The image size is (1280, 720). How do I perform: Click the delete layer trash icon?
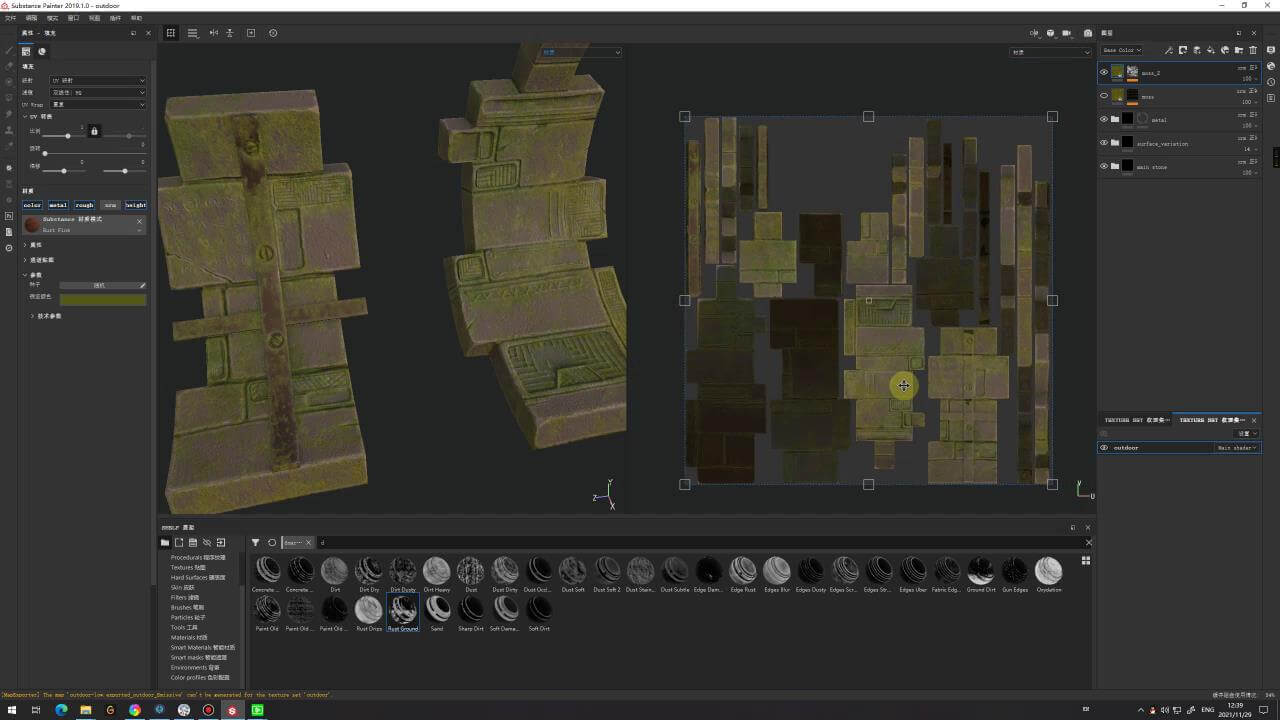coord(1253,50)
